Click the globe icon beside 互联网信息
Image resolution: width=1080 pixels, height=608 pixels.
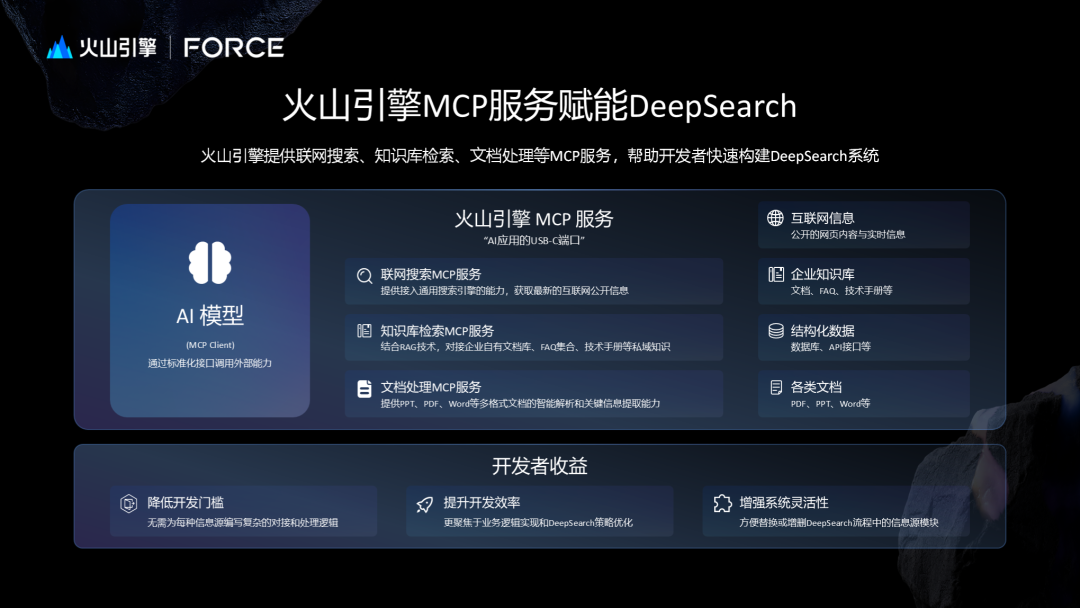click(776, 218)
